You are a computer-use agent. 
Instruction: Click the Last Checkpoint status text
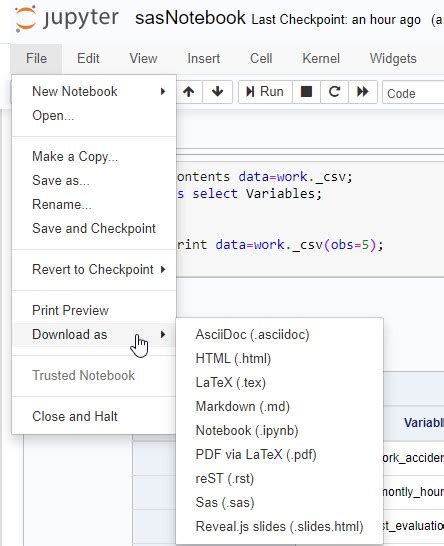click(x=336, y=20)
